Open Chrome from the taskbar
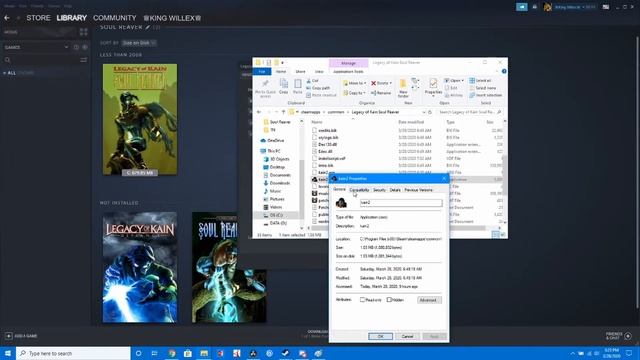 171,353
